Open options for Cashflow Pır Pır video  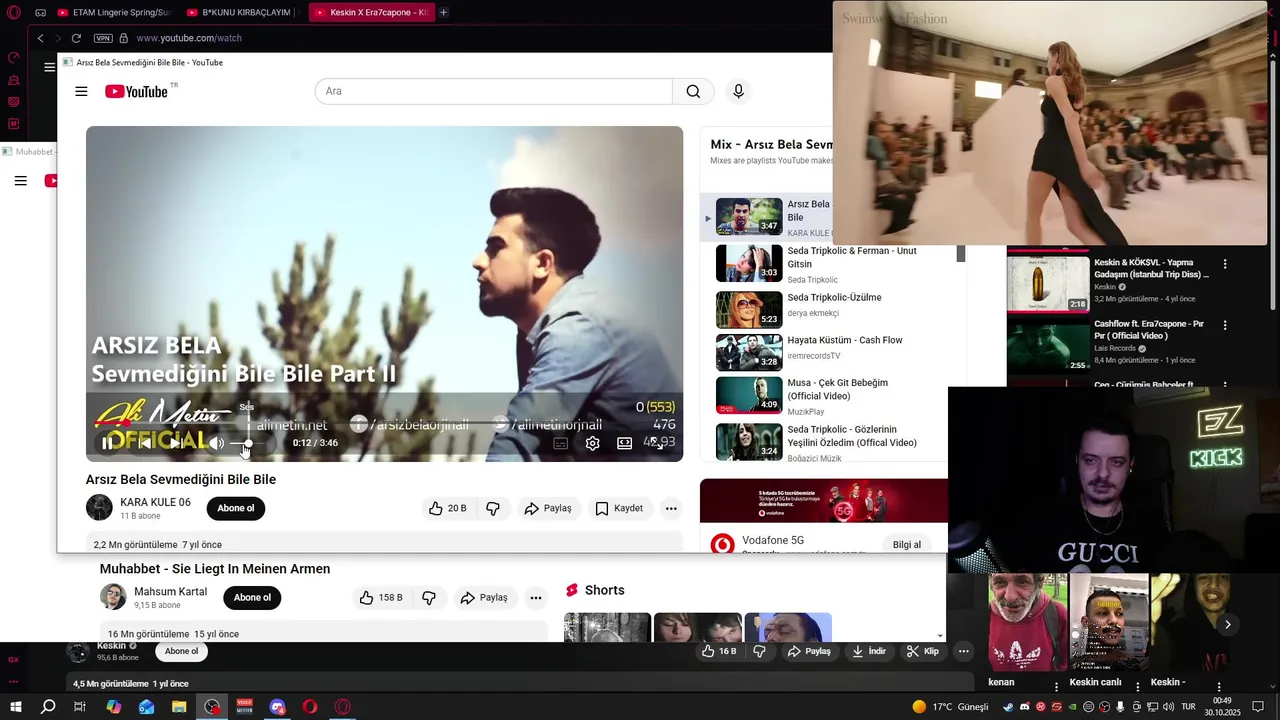pos(1225,325)
